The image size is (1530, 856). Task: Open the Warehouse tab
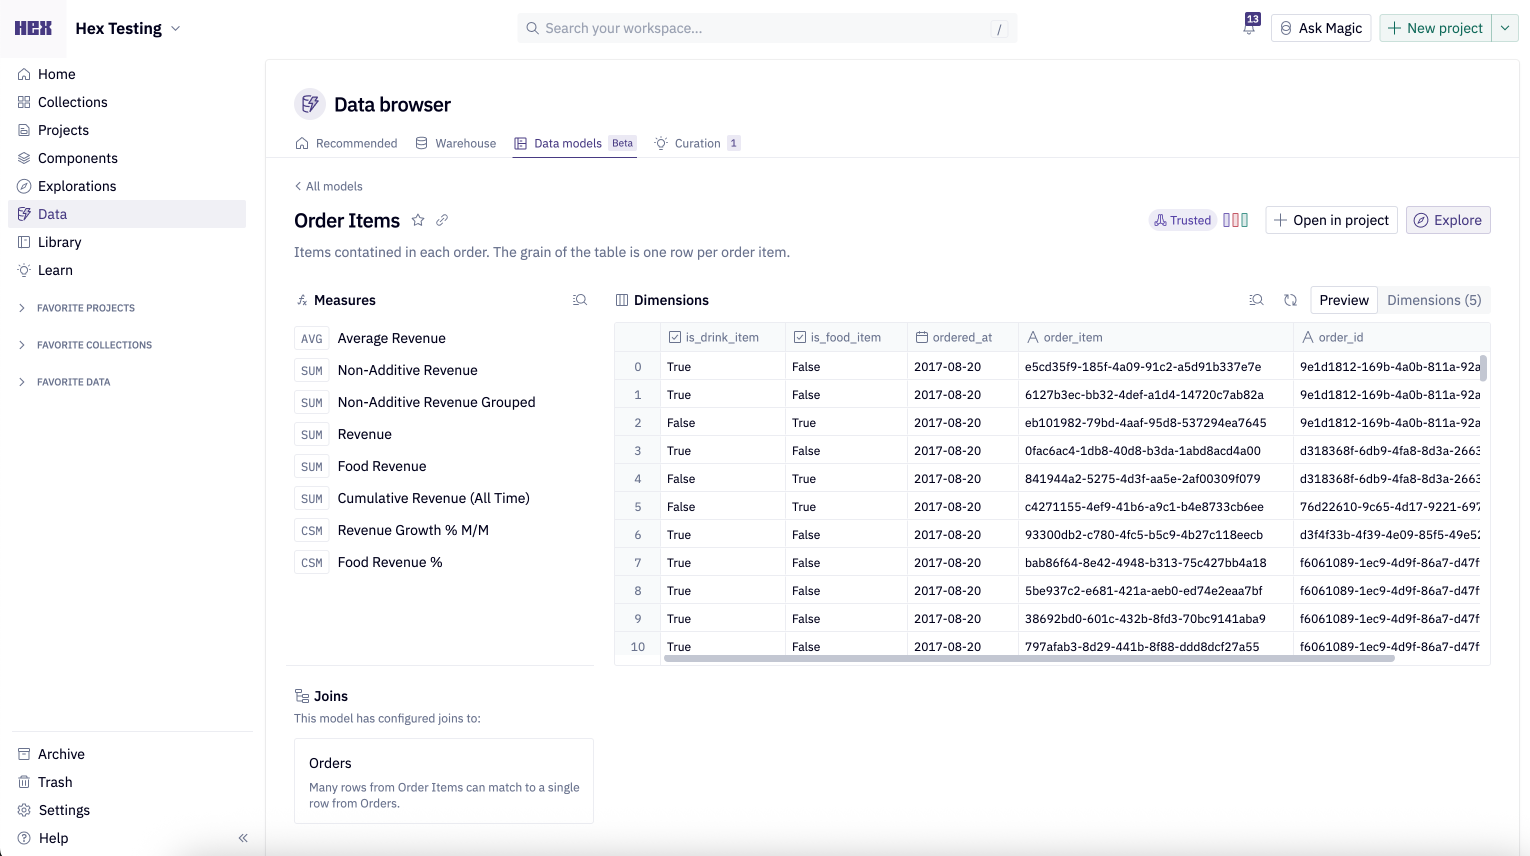[456, 143]
